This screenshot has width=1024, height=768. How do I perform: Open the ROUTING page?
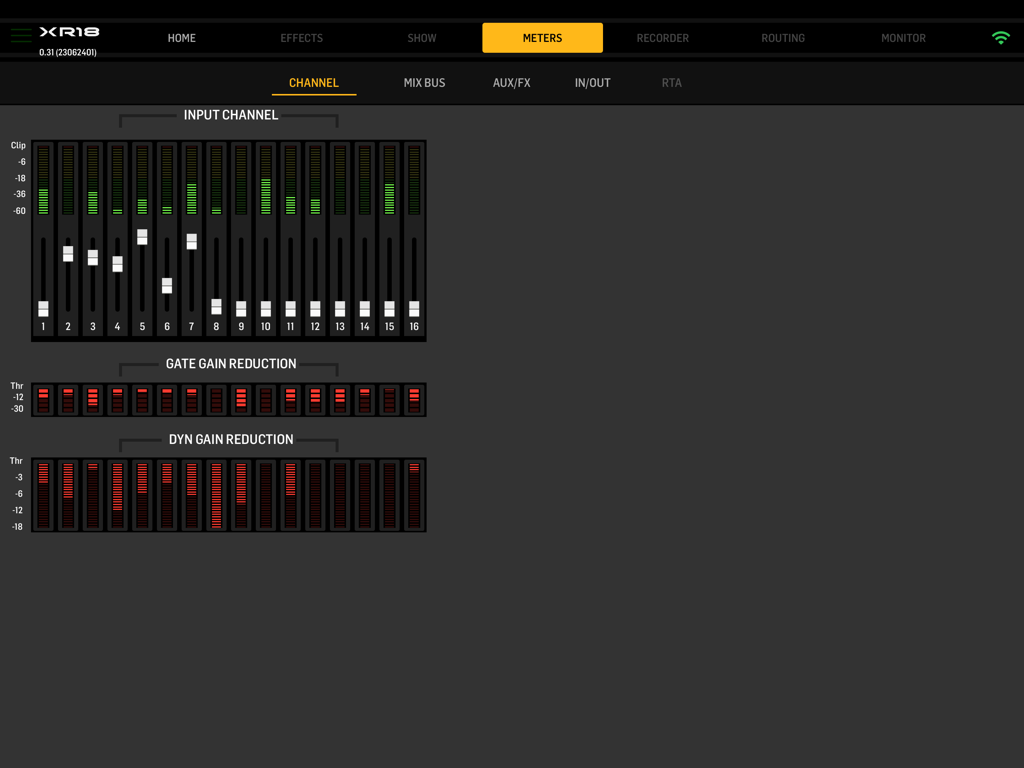pyautogui.click(x=783, y=37)
